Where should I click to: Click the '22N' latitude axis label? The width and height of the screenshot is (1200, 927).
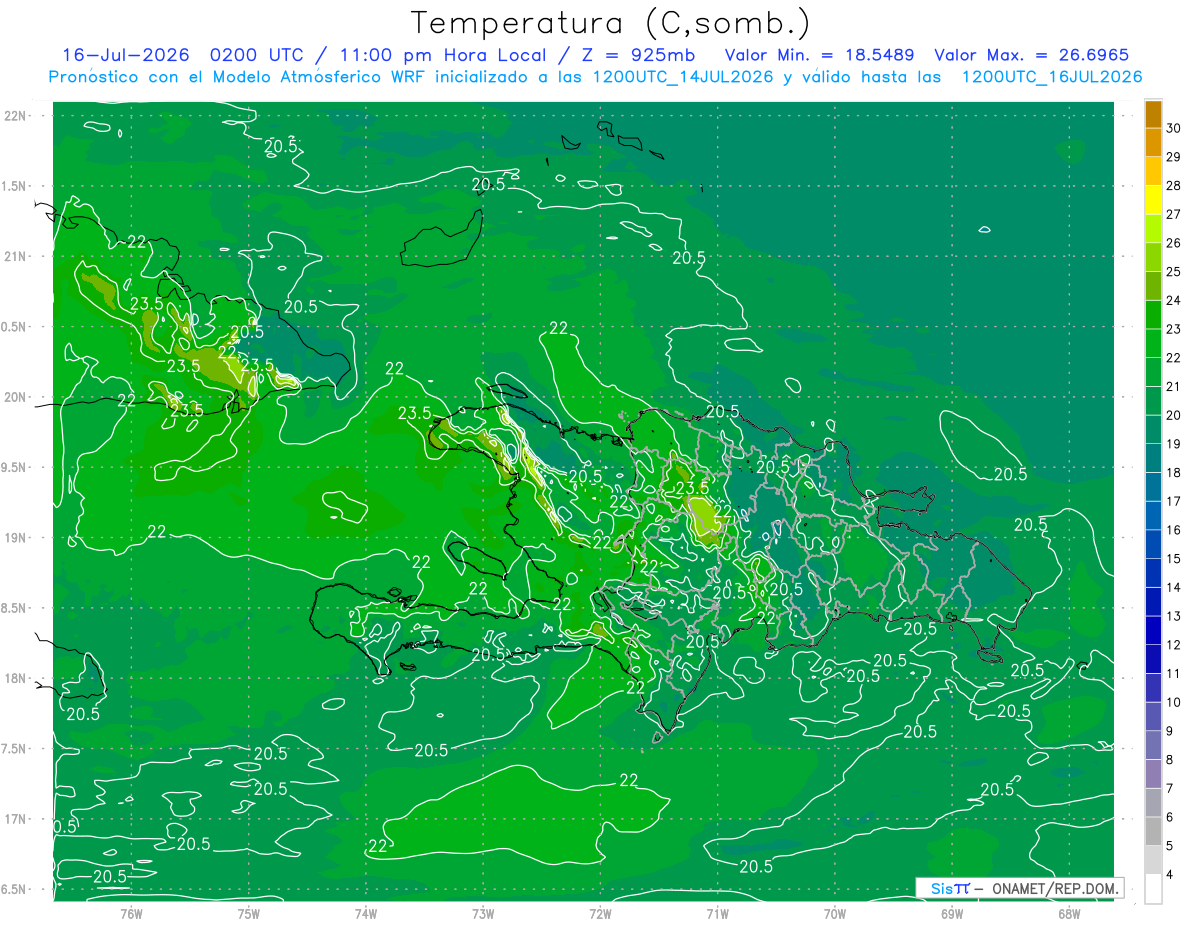point(17,115)
